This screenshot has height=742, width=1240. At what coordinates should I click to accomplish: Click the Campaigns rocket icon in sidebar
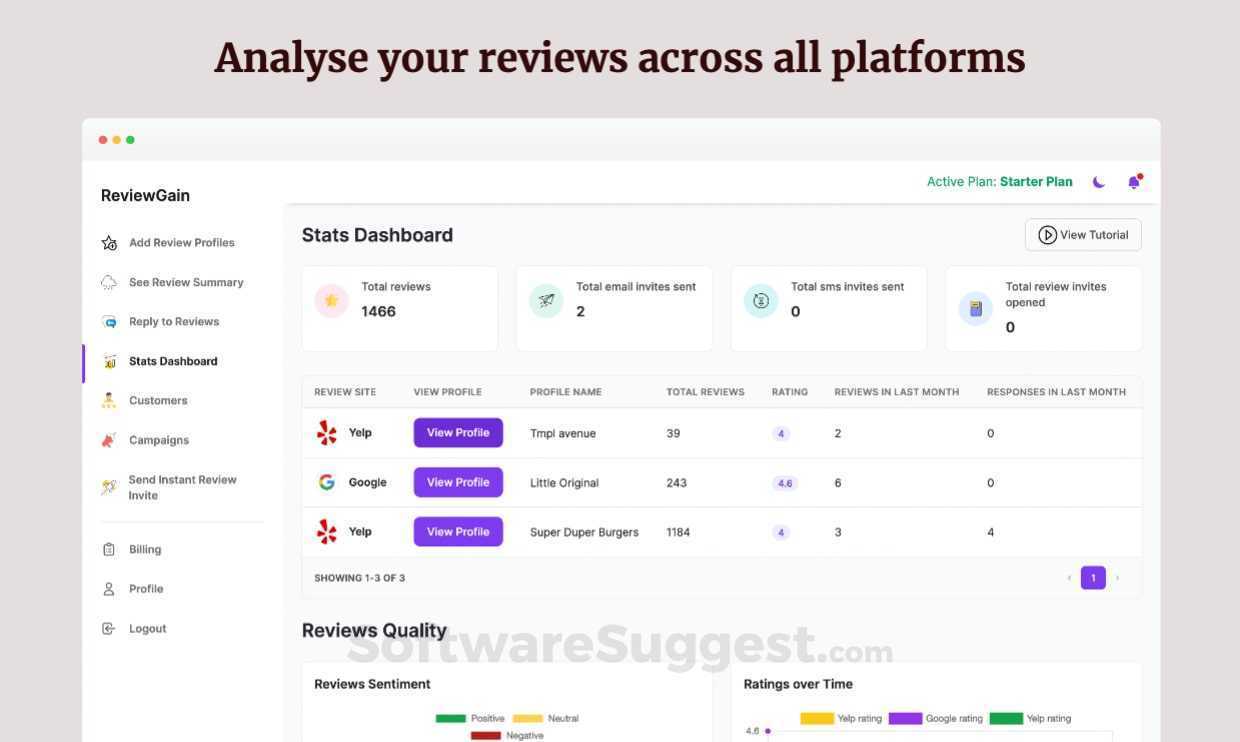[108, 440]
